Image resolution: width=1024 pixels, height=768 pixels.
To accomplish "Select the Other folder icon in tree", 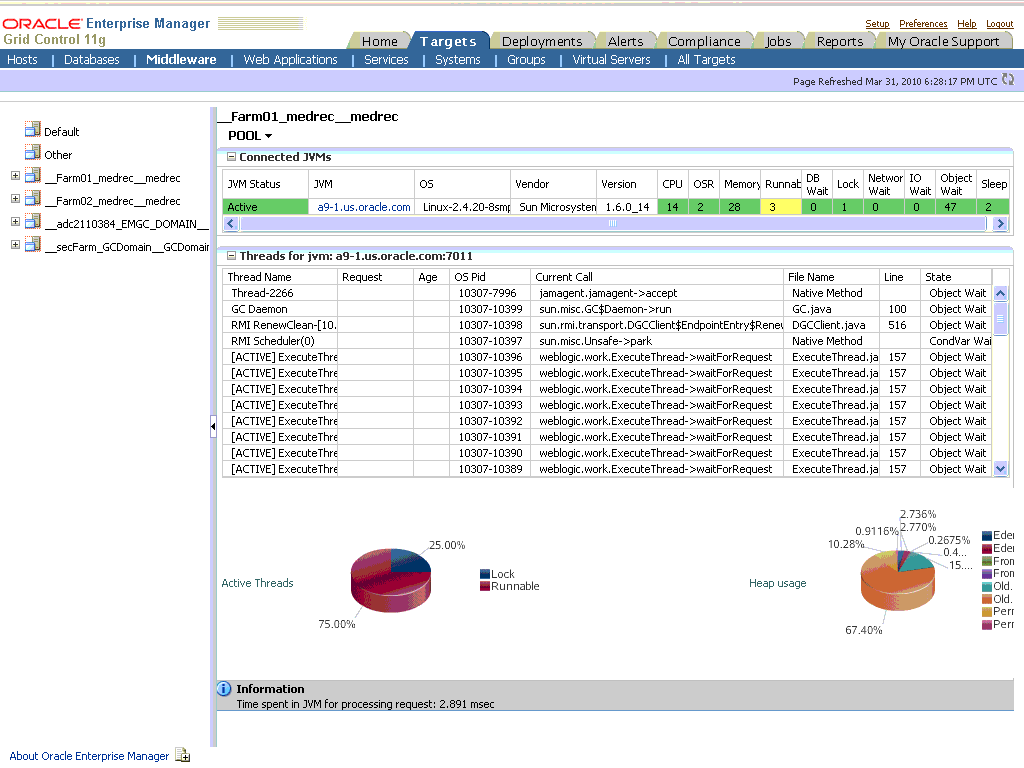I will [33, 152].
